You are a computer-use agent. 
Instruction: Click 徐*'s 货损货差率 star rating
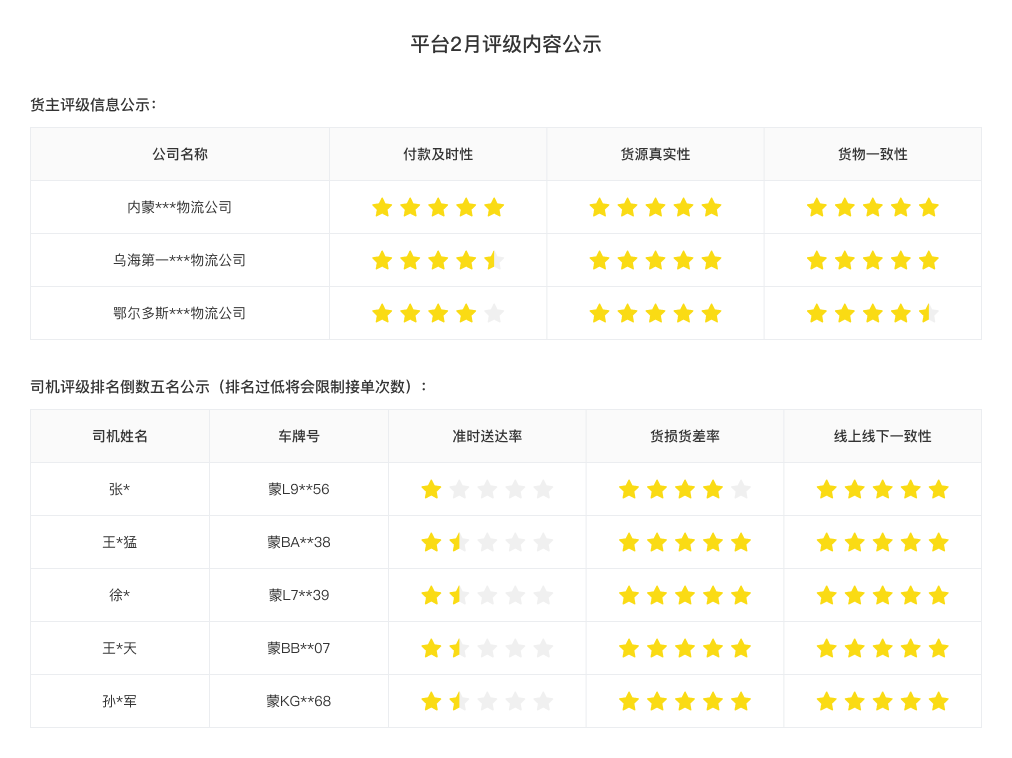point(685,595)
